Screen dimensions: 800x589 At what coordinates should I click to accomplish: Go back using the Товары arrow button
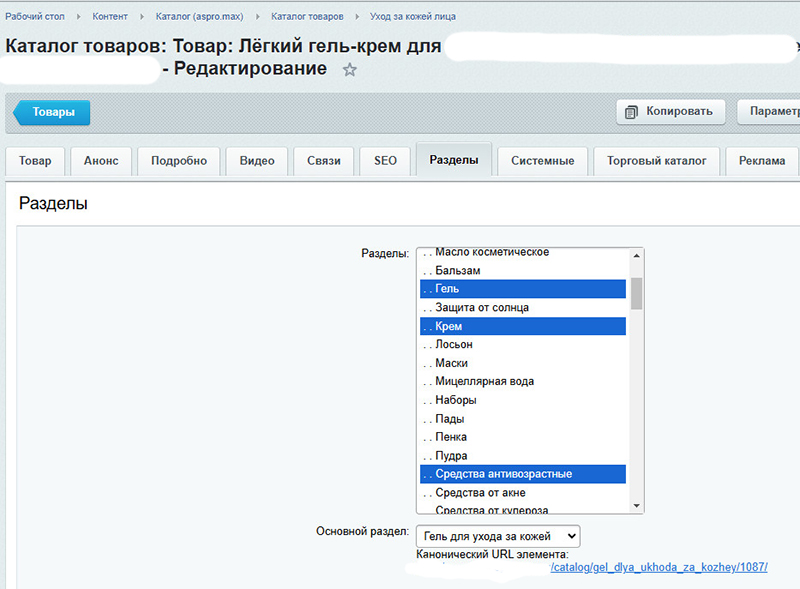click(52, 112)
